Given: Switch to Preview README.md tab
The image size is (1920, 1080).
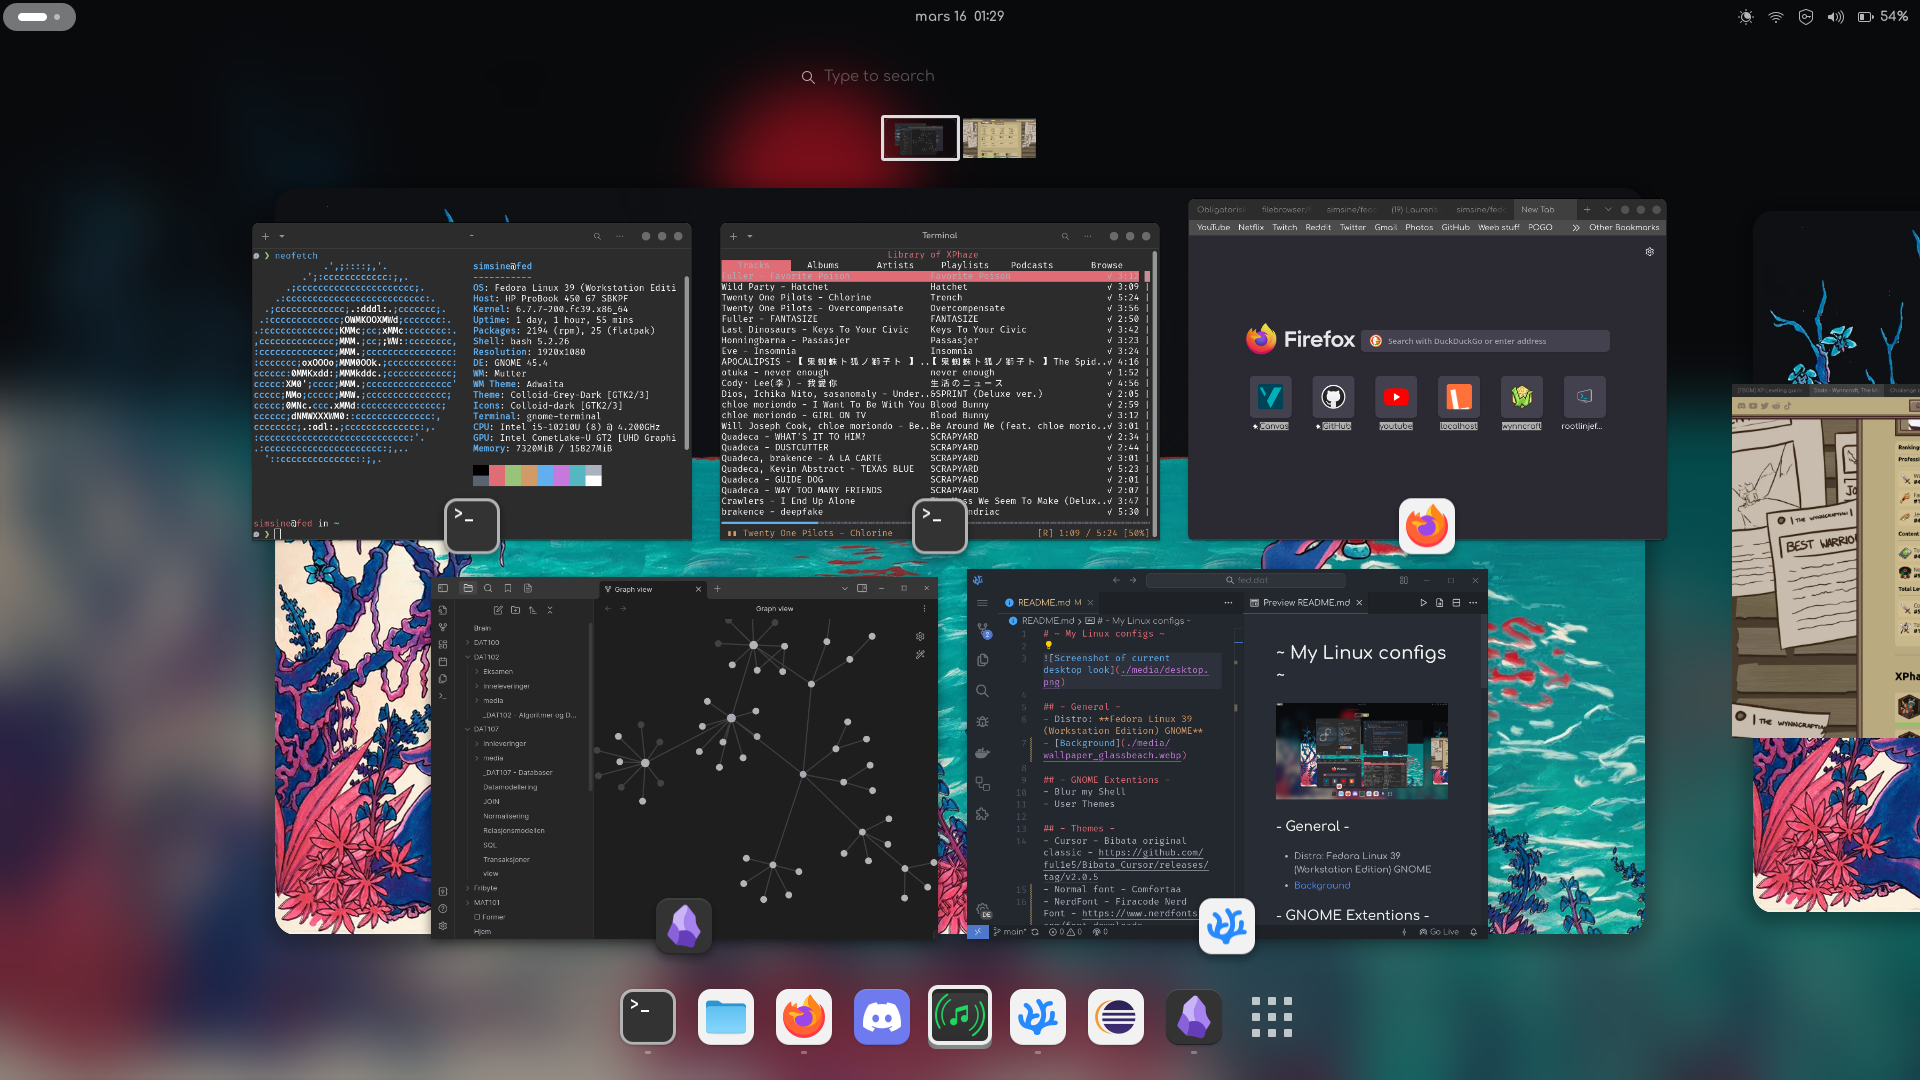Looking at the screenshot, I should [x=1305, y=603].
